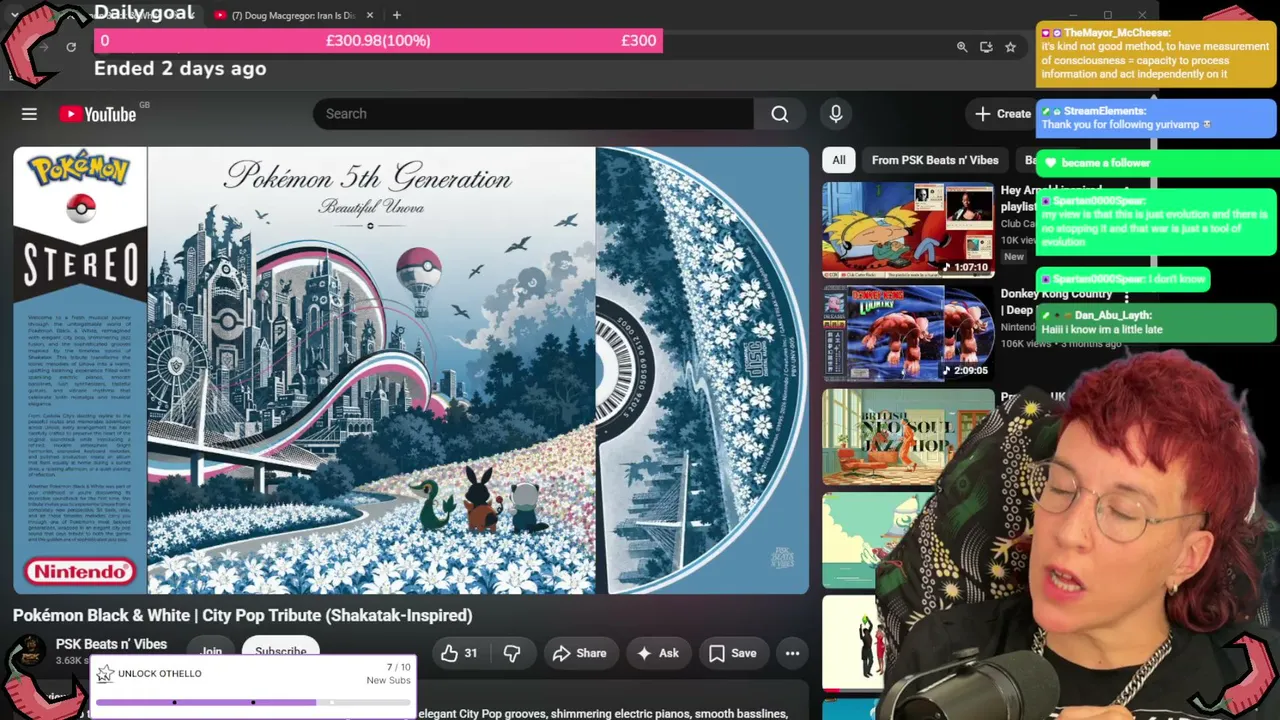Click the Join channel membership button
1280x720 pixels.
coord(211,651)
